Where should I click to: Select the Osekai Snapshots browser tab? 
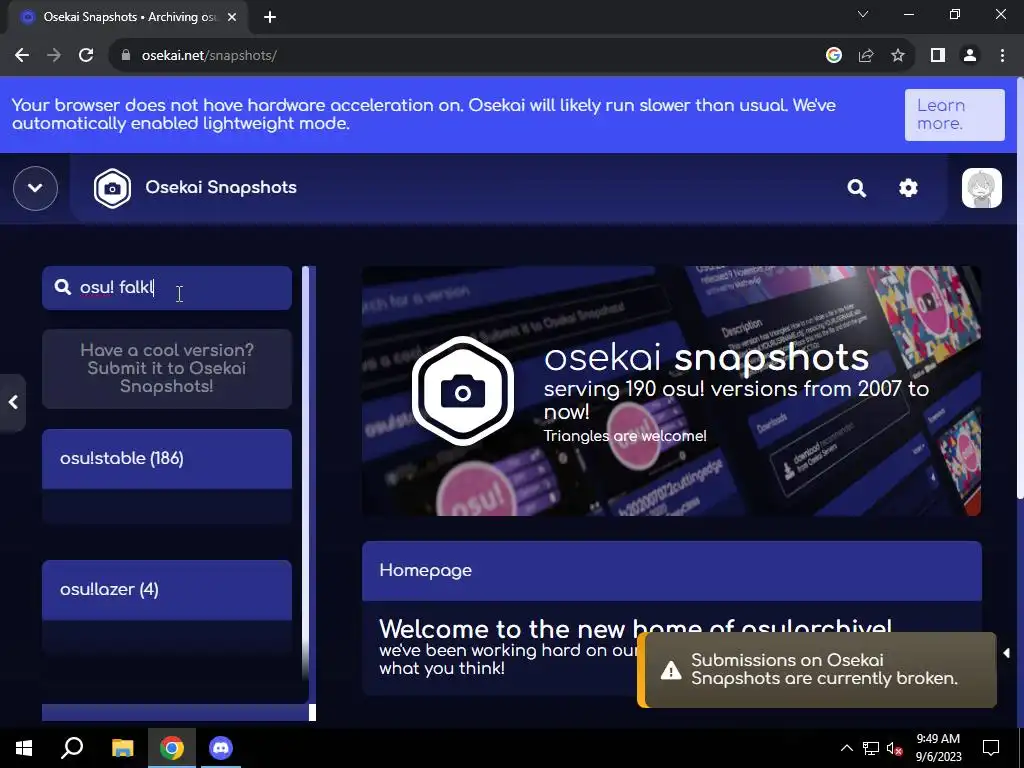click(128, 17)
